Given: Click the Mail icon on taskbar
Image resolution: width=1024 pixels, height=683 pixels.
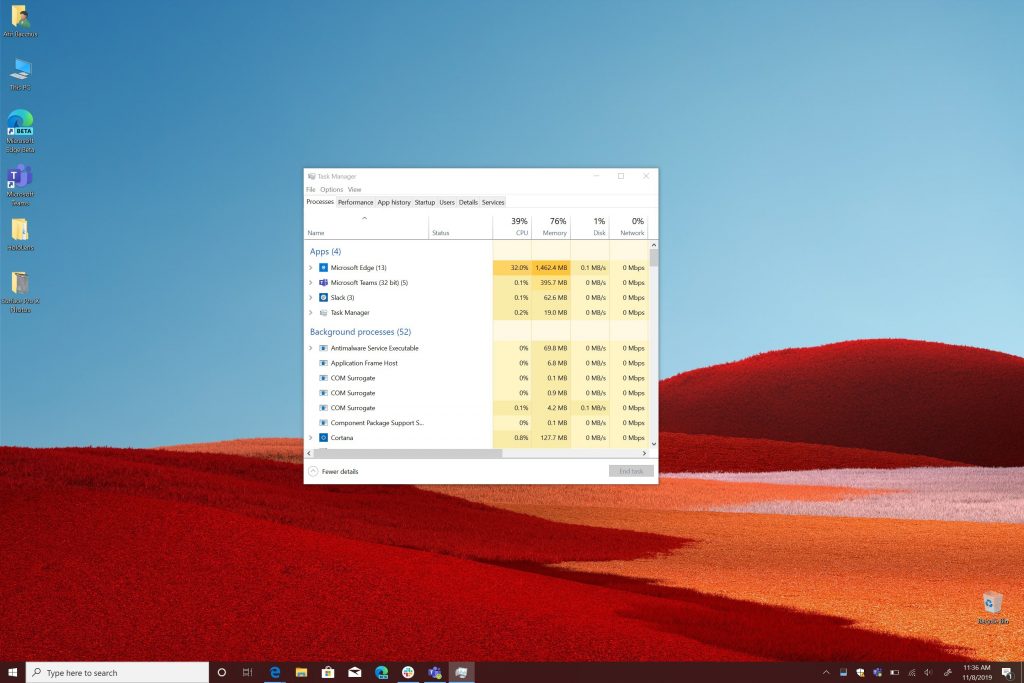Looking at the screenshot, I should point(353,673).
